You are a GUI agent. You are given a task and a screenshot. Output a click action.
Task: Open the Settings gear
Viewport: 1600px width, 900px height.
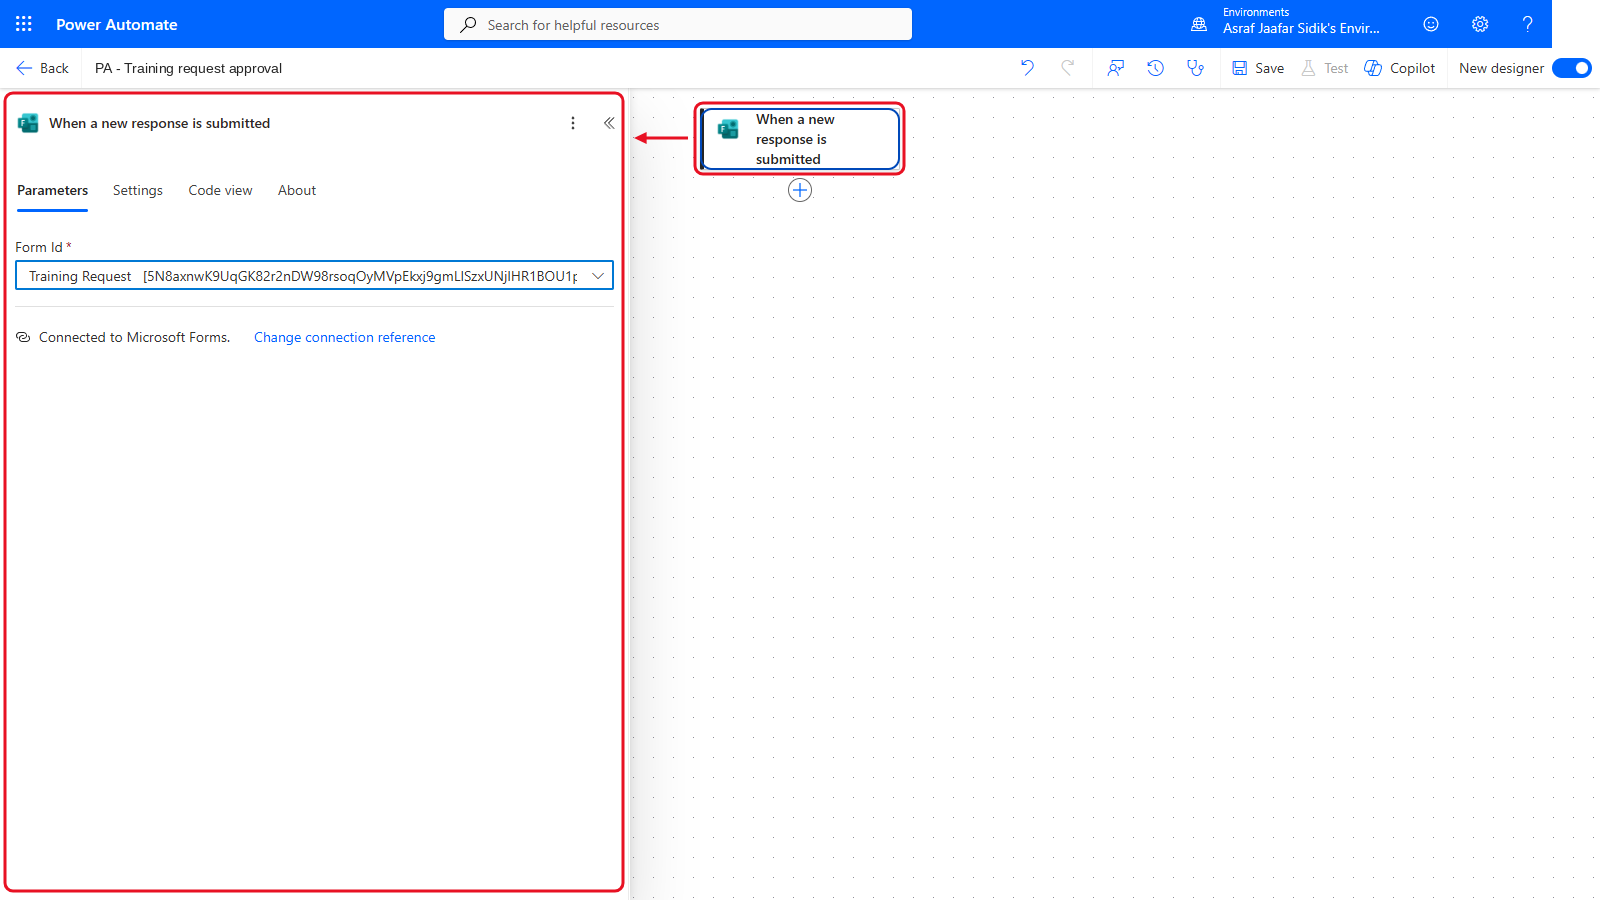pos(1480,24)
